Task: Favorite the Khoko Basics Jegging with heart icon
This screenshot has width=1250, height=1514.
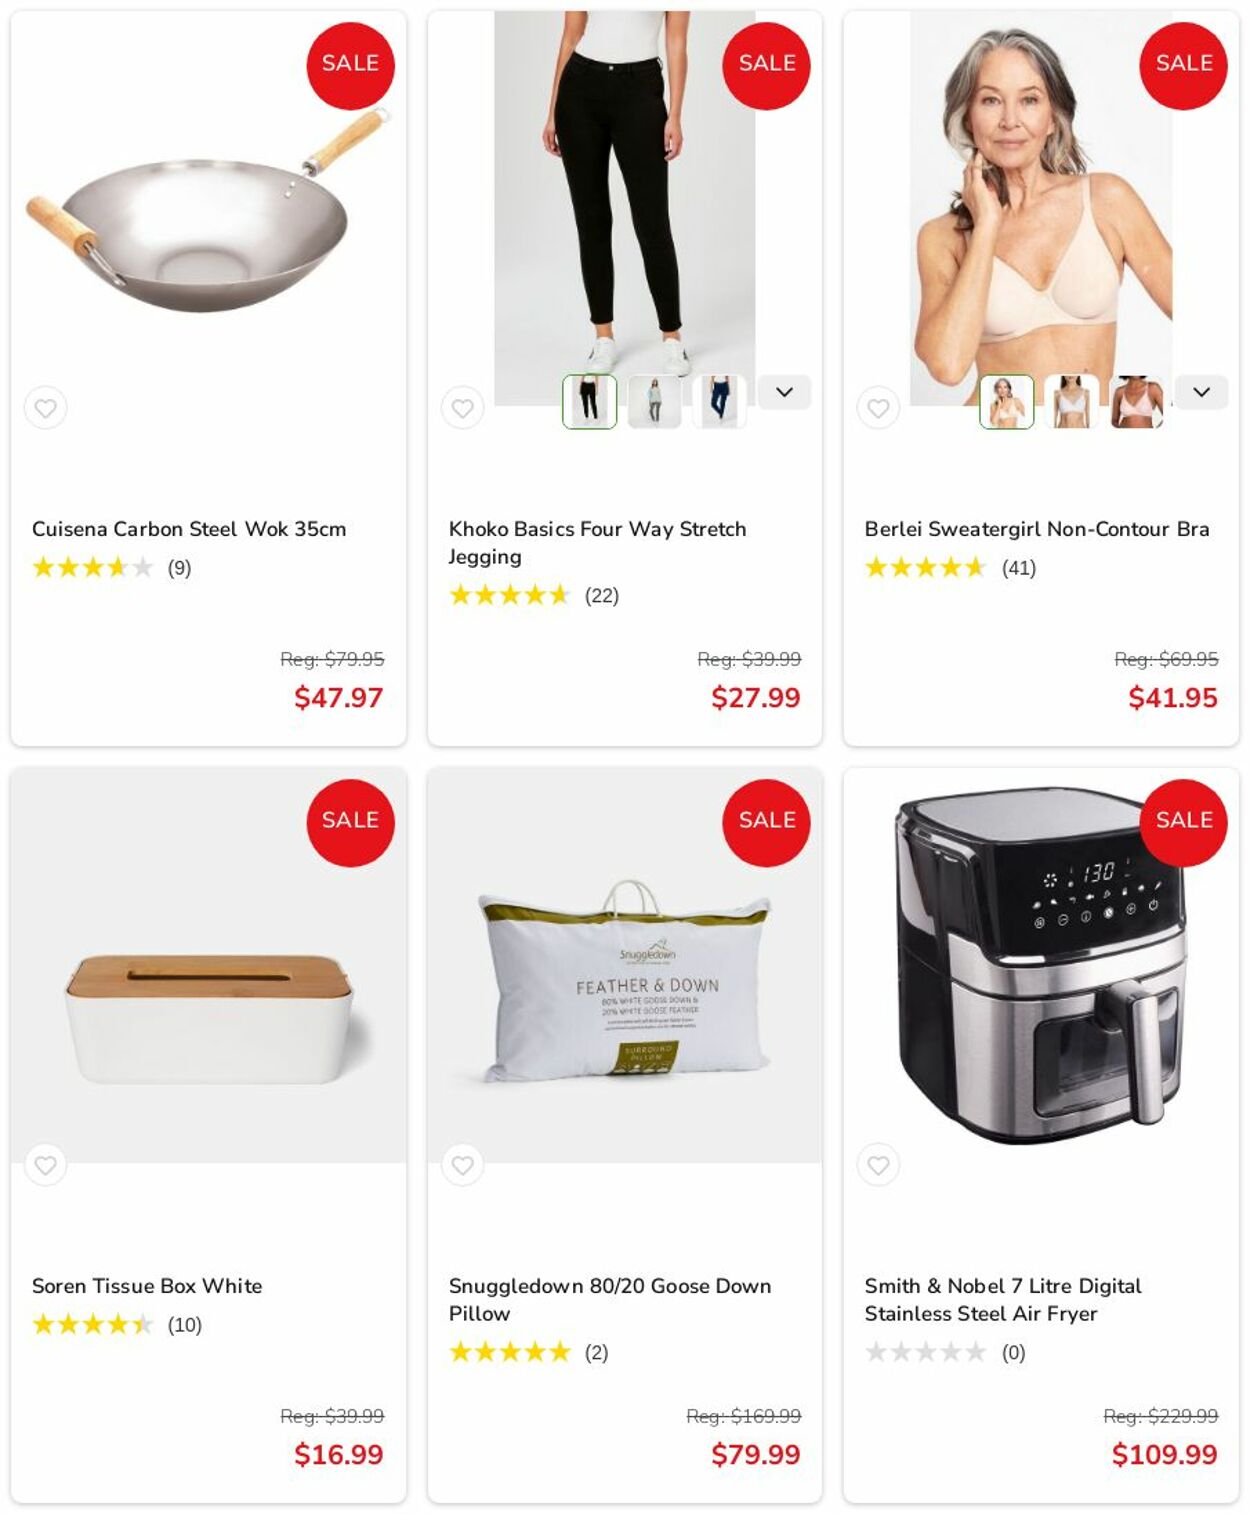Action: click(462, 408)
